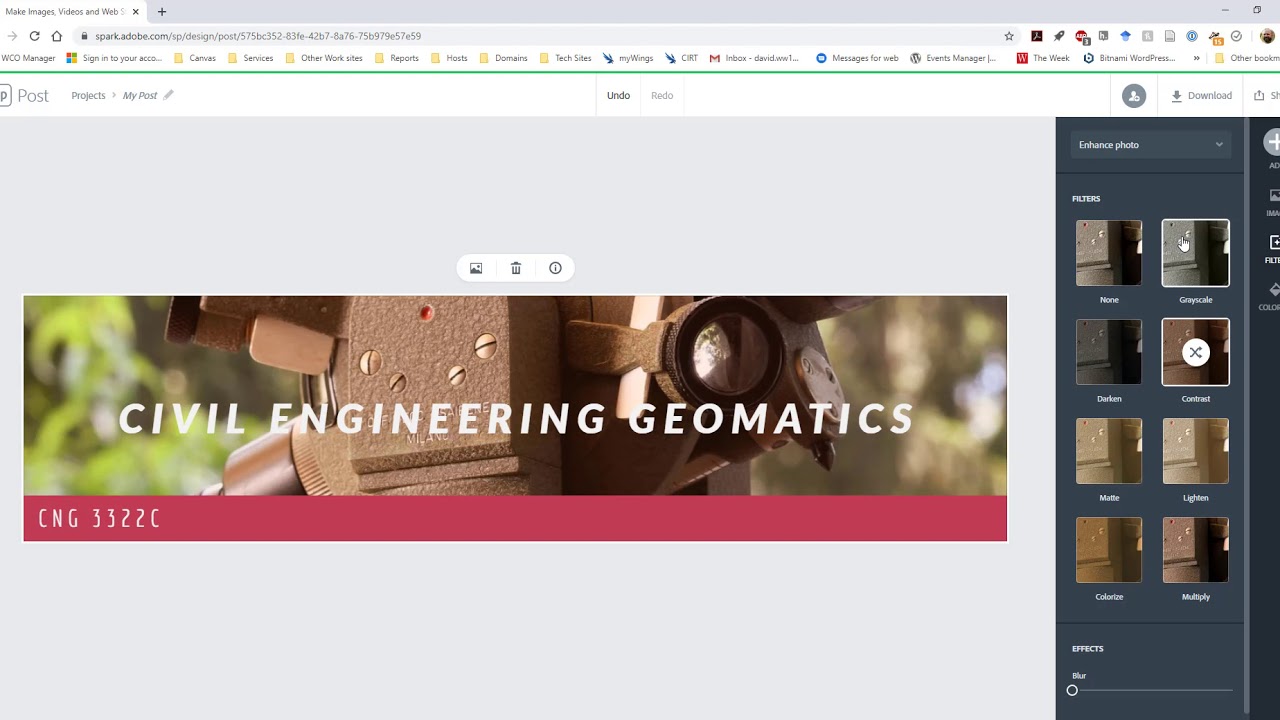Click the Blur slider handle
The height and width of the screenshot is (720, 1280).
[1072, 690]
